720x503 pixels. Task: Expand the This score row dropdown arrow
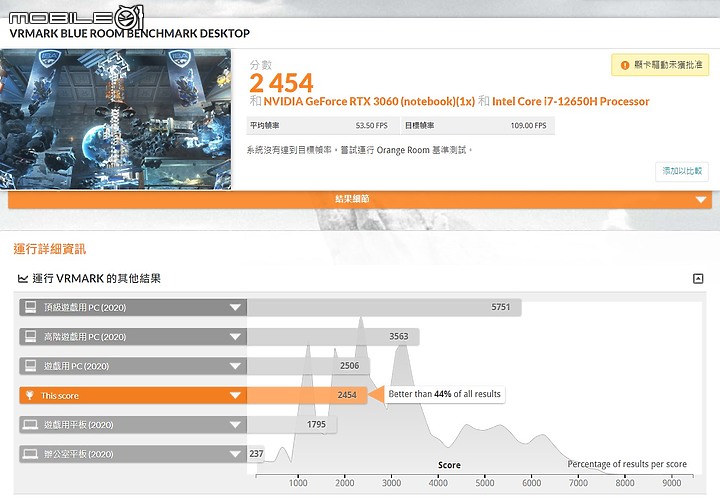235,396
